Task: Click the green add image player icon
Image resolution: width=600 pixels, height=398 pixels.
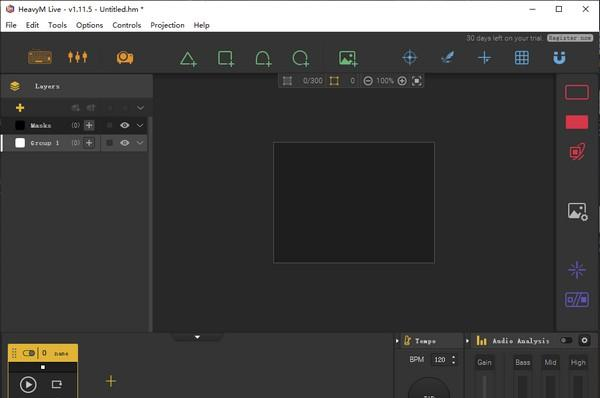Action: (348, 59)
